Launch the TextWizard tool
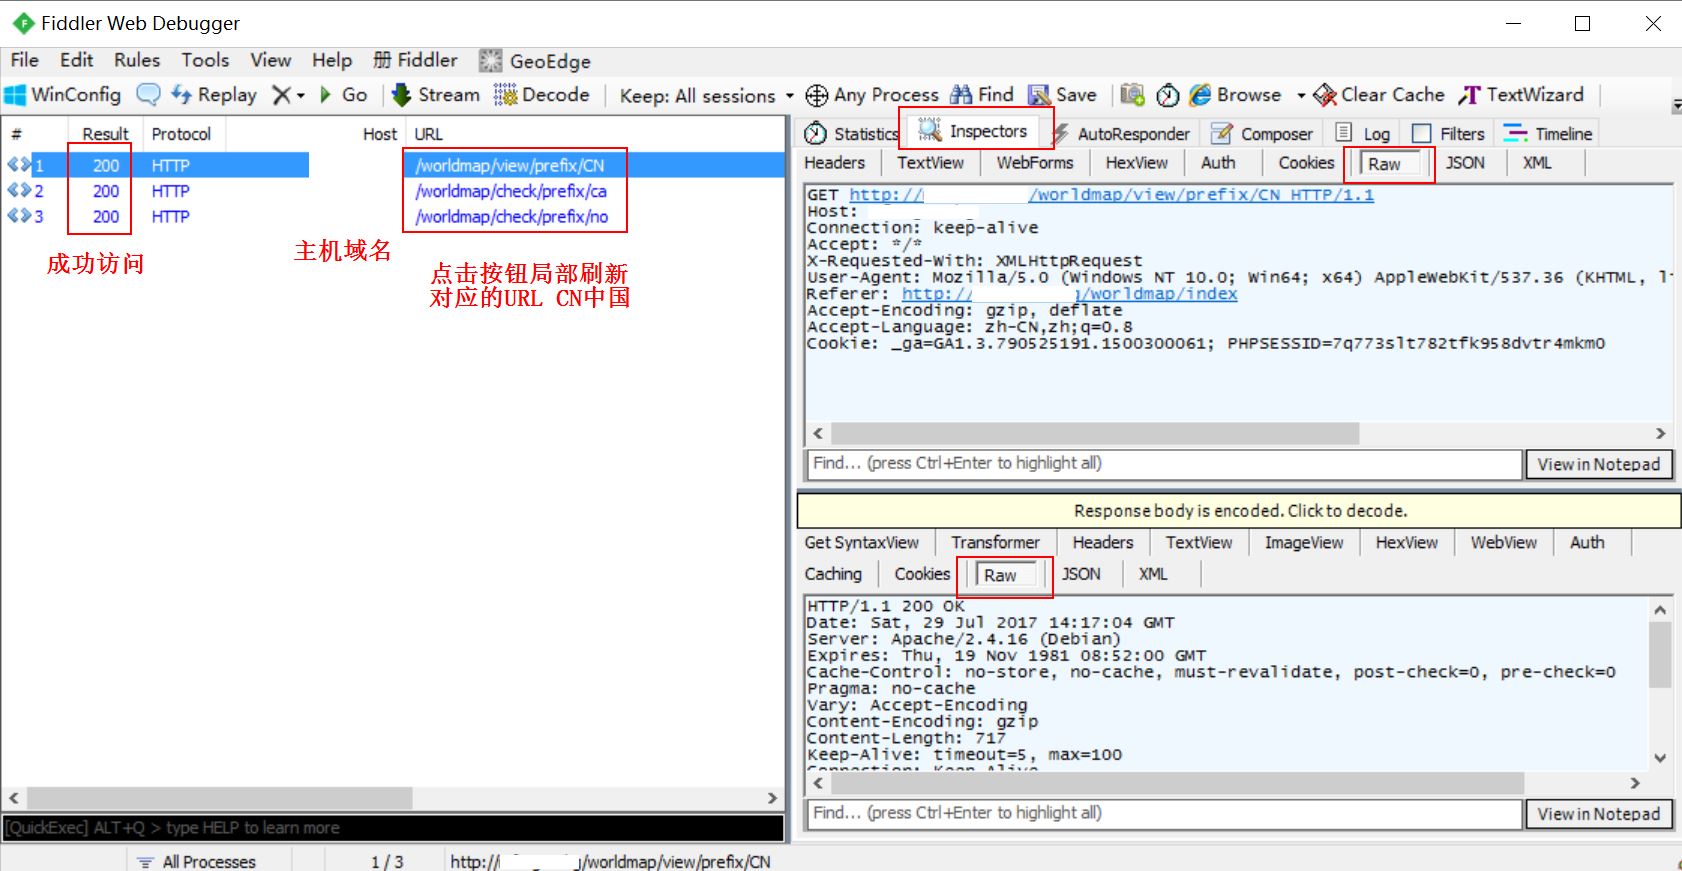Viewport: 1682px width, 871px height. tap(1521, 95)
